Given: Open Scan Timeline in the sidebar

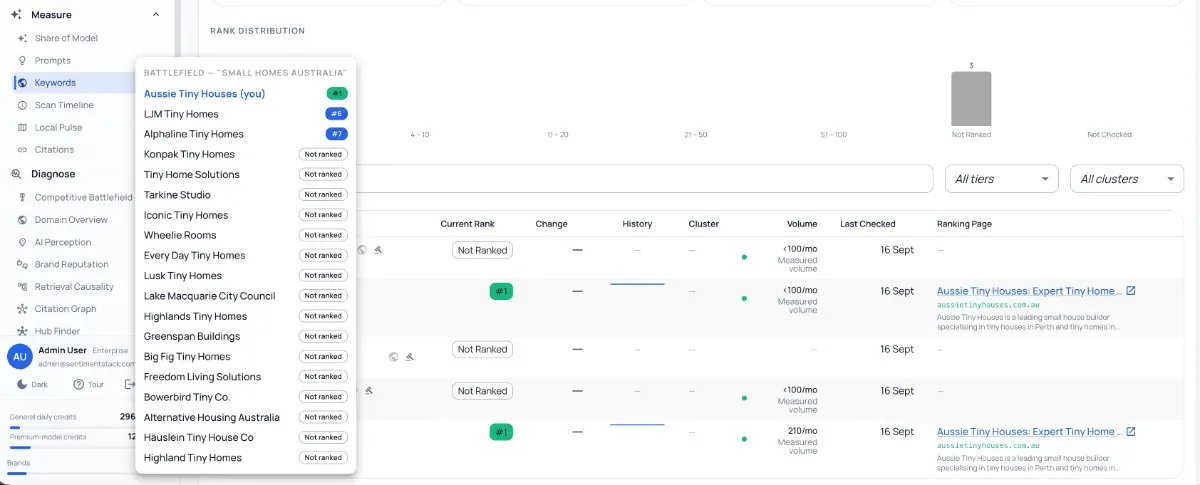Looking at the screenshot, I should 64,105.
